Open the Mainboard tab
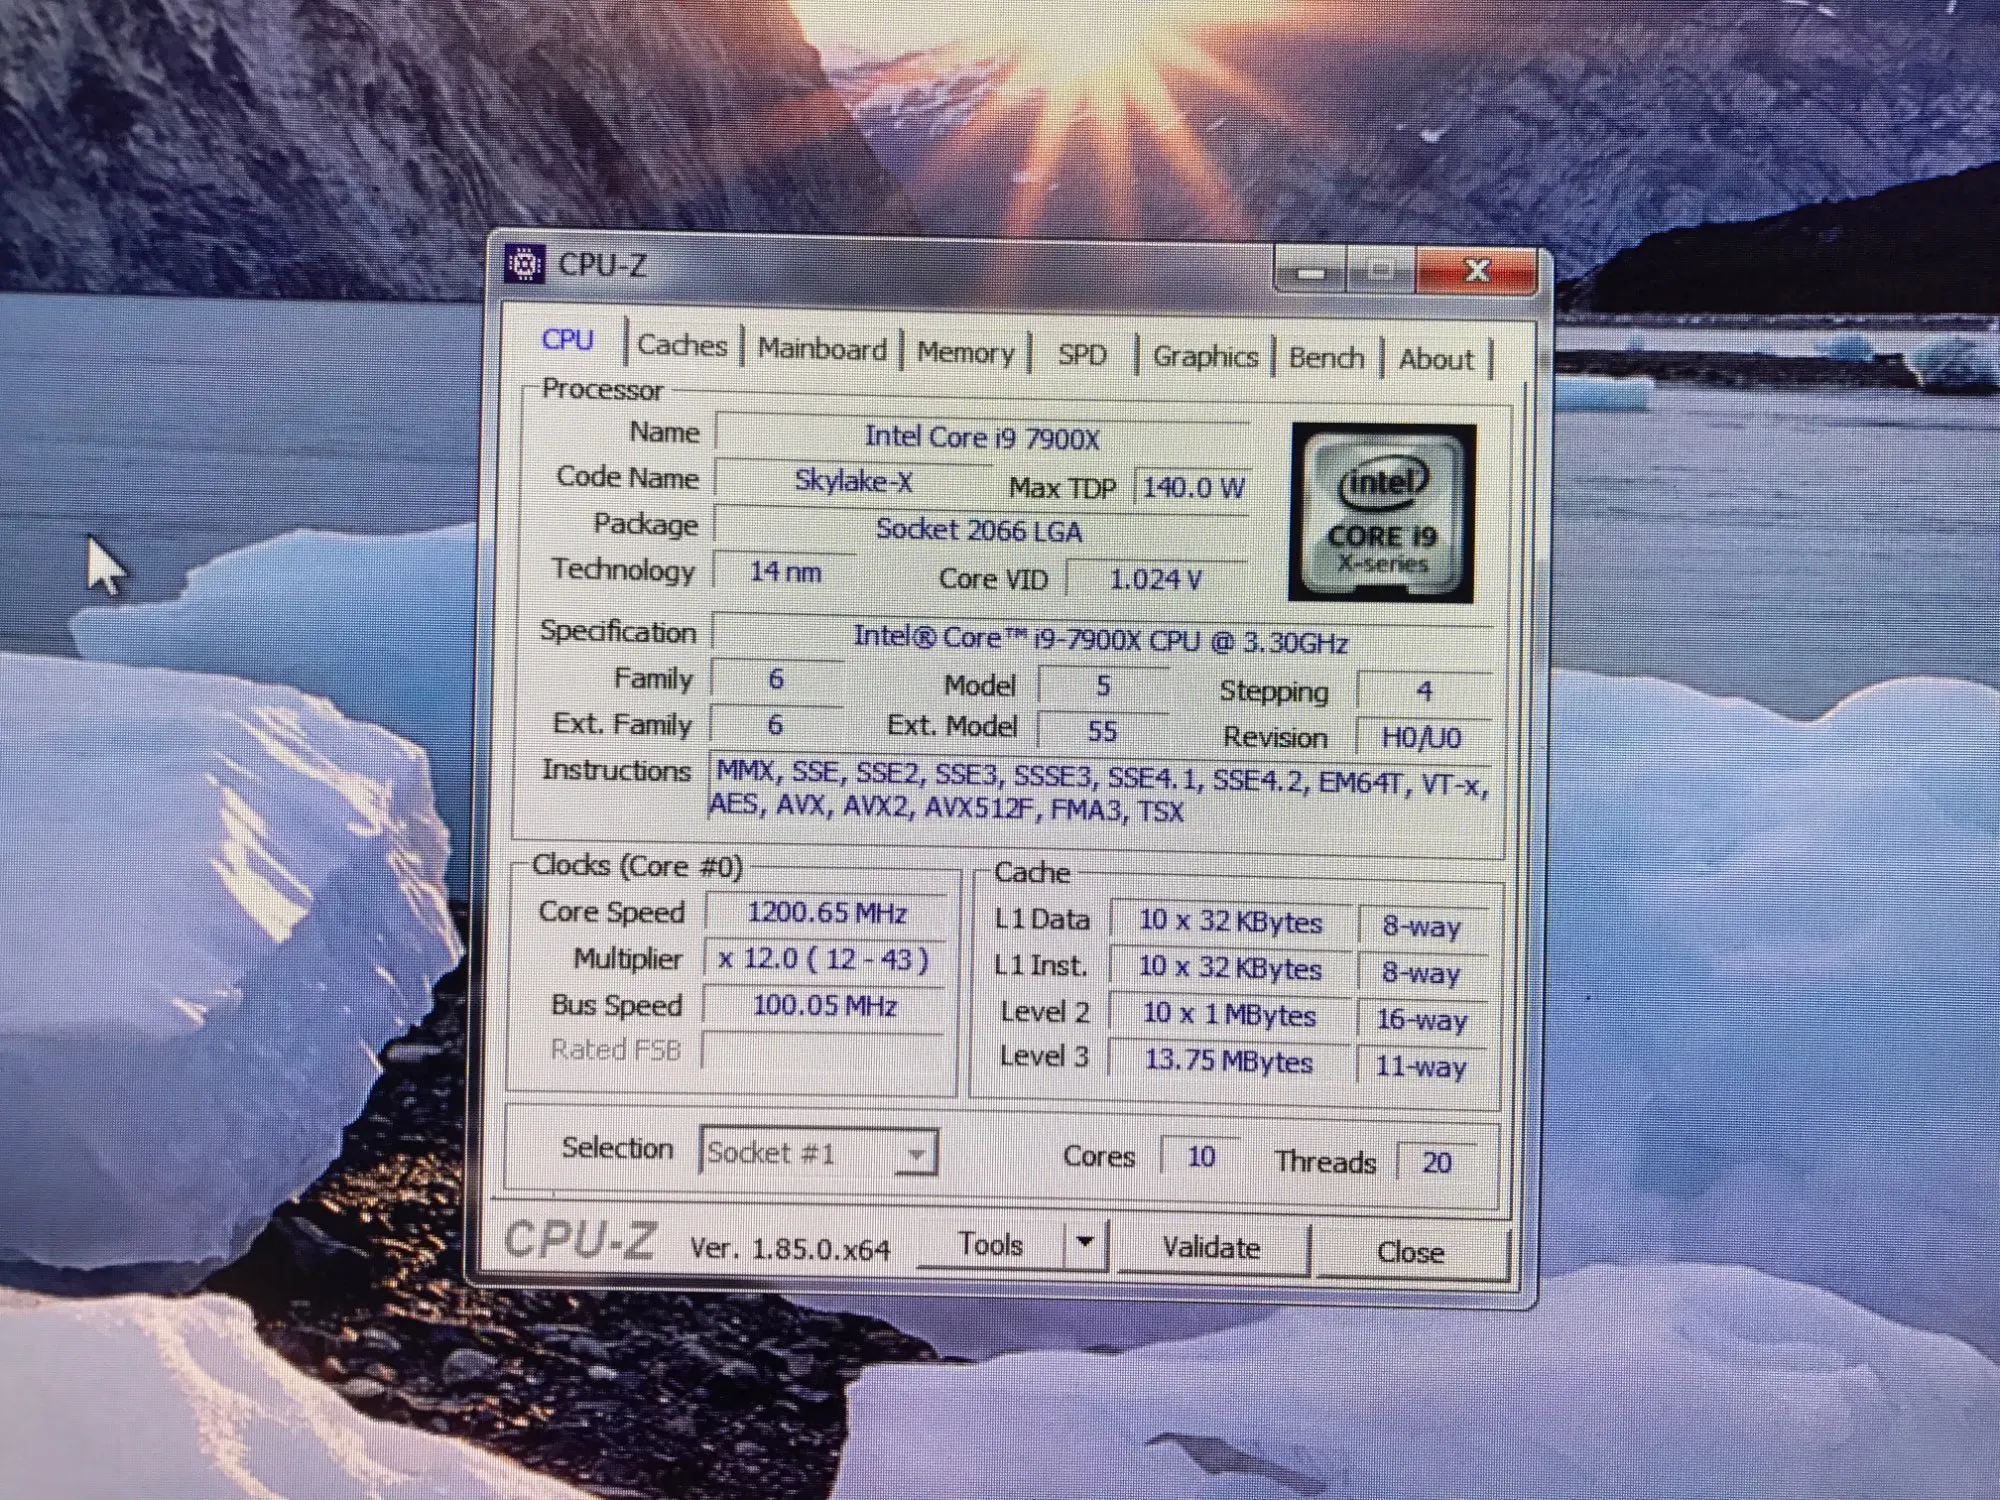This screenshot has height=1500, width=2000. tap(821, 349)
